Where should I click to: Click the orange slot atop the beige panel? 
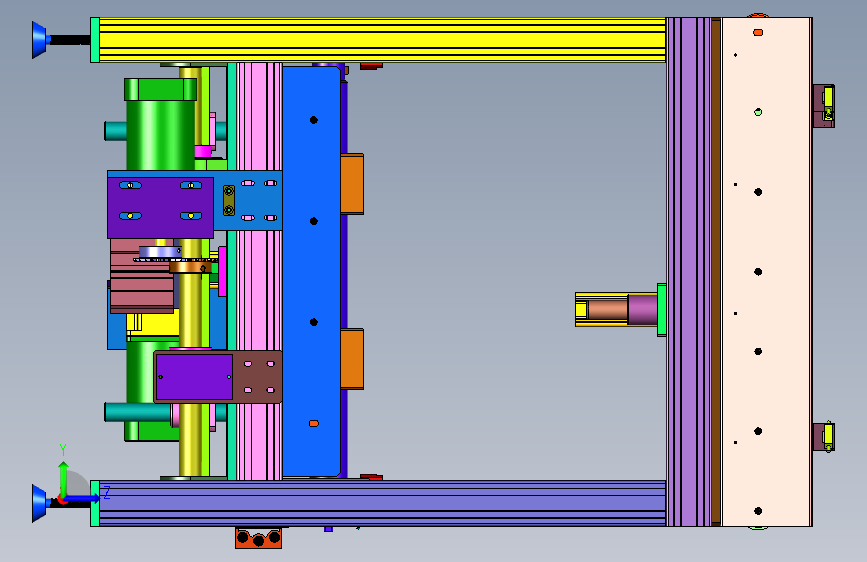[758, 33]
